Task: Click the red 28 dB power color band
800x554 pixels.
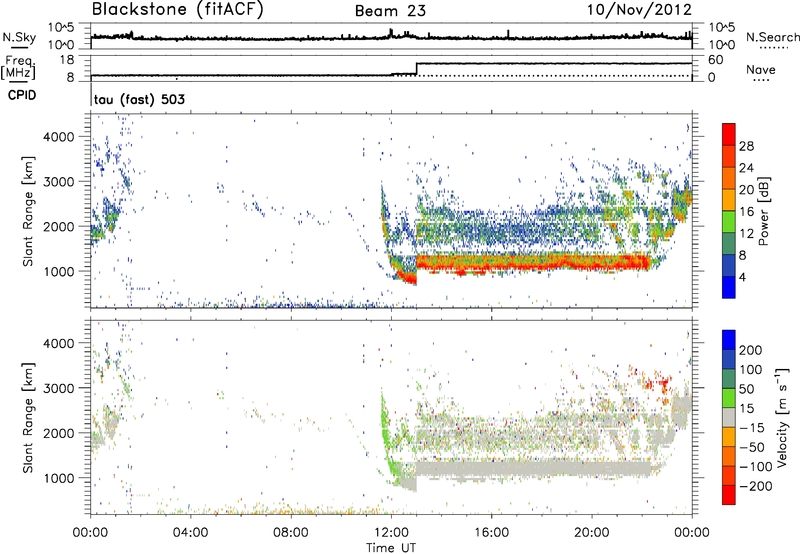Action: click(x=729, y=134)
